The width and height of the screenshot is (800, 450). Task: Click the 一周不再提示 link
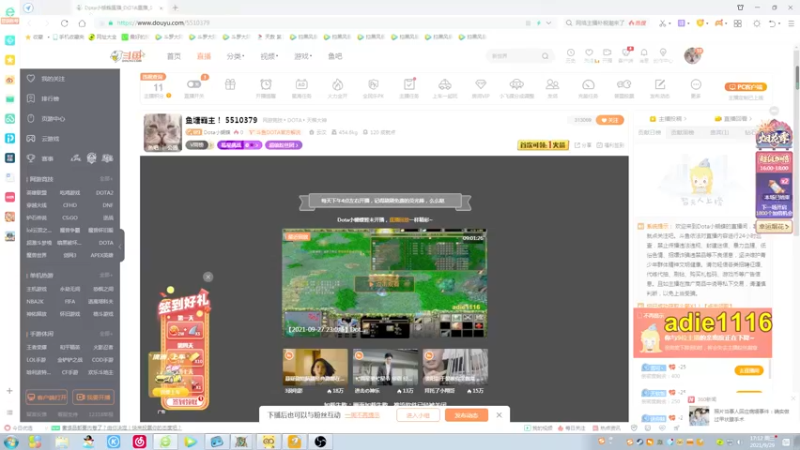point(362,415)
